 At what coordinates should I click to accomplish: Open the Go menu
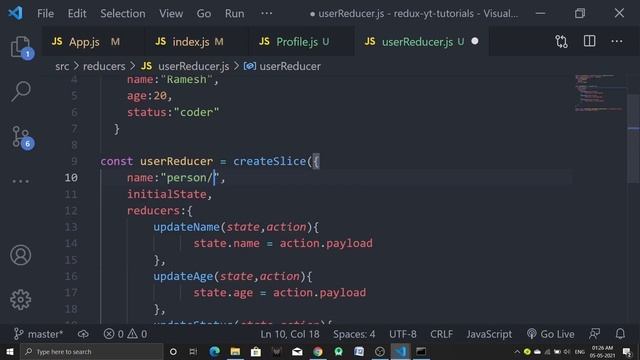pyautogui.click(x=204, y=13)
